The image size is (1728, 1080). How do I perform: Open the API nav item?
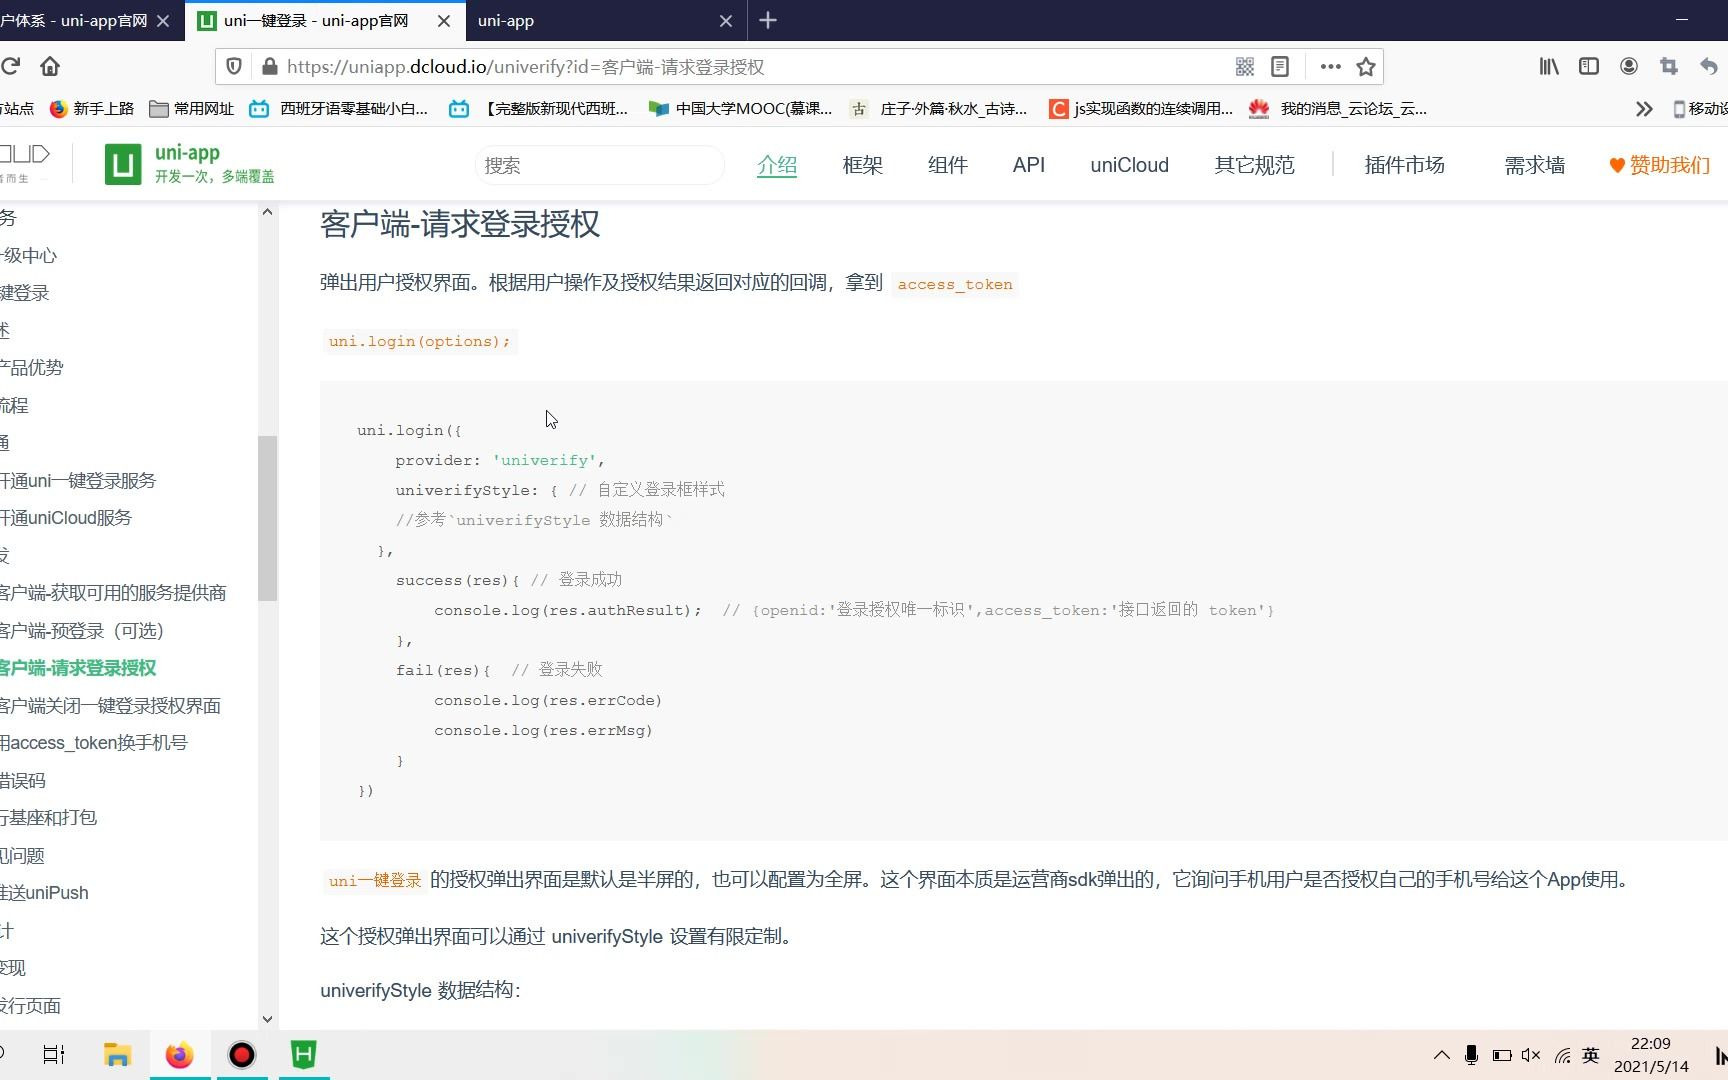pyautogui.click(x=1029, y=165)
